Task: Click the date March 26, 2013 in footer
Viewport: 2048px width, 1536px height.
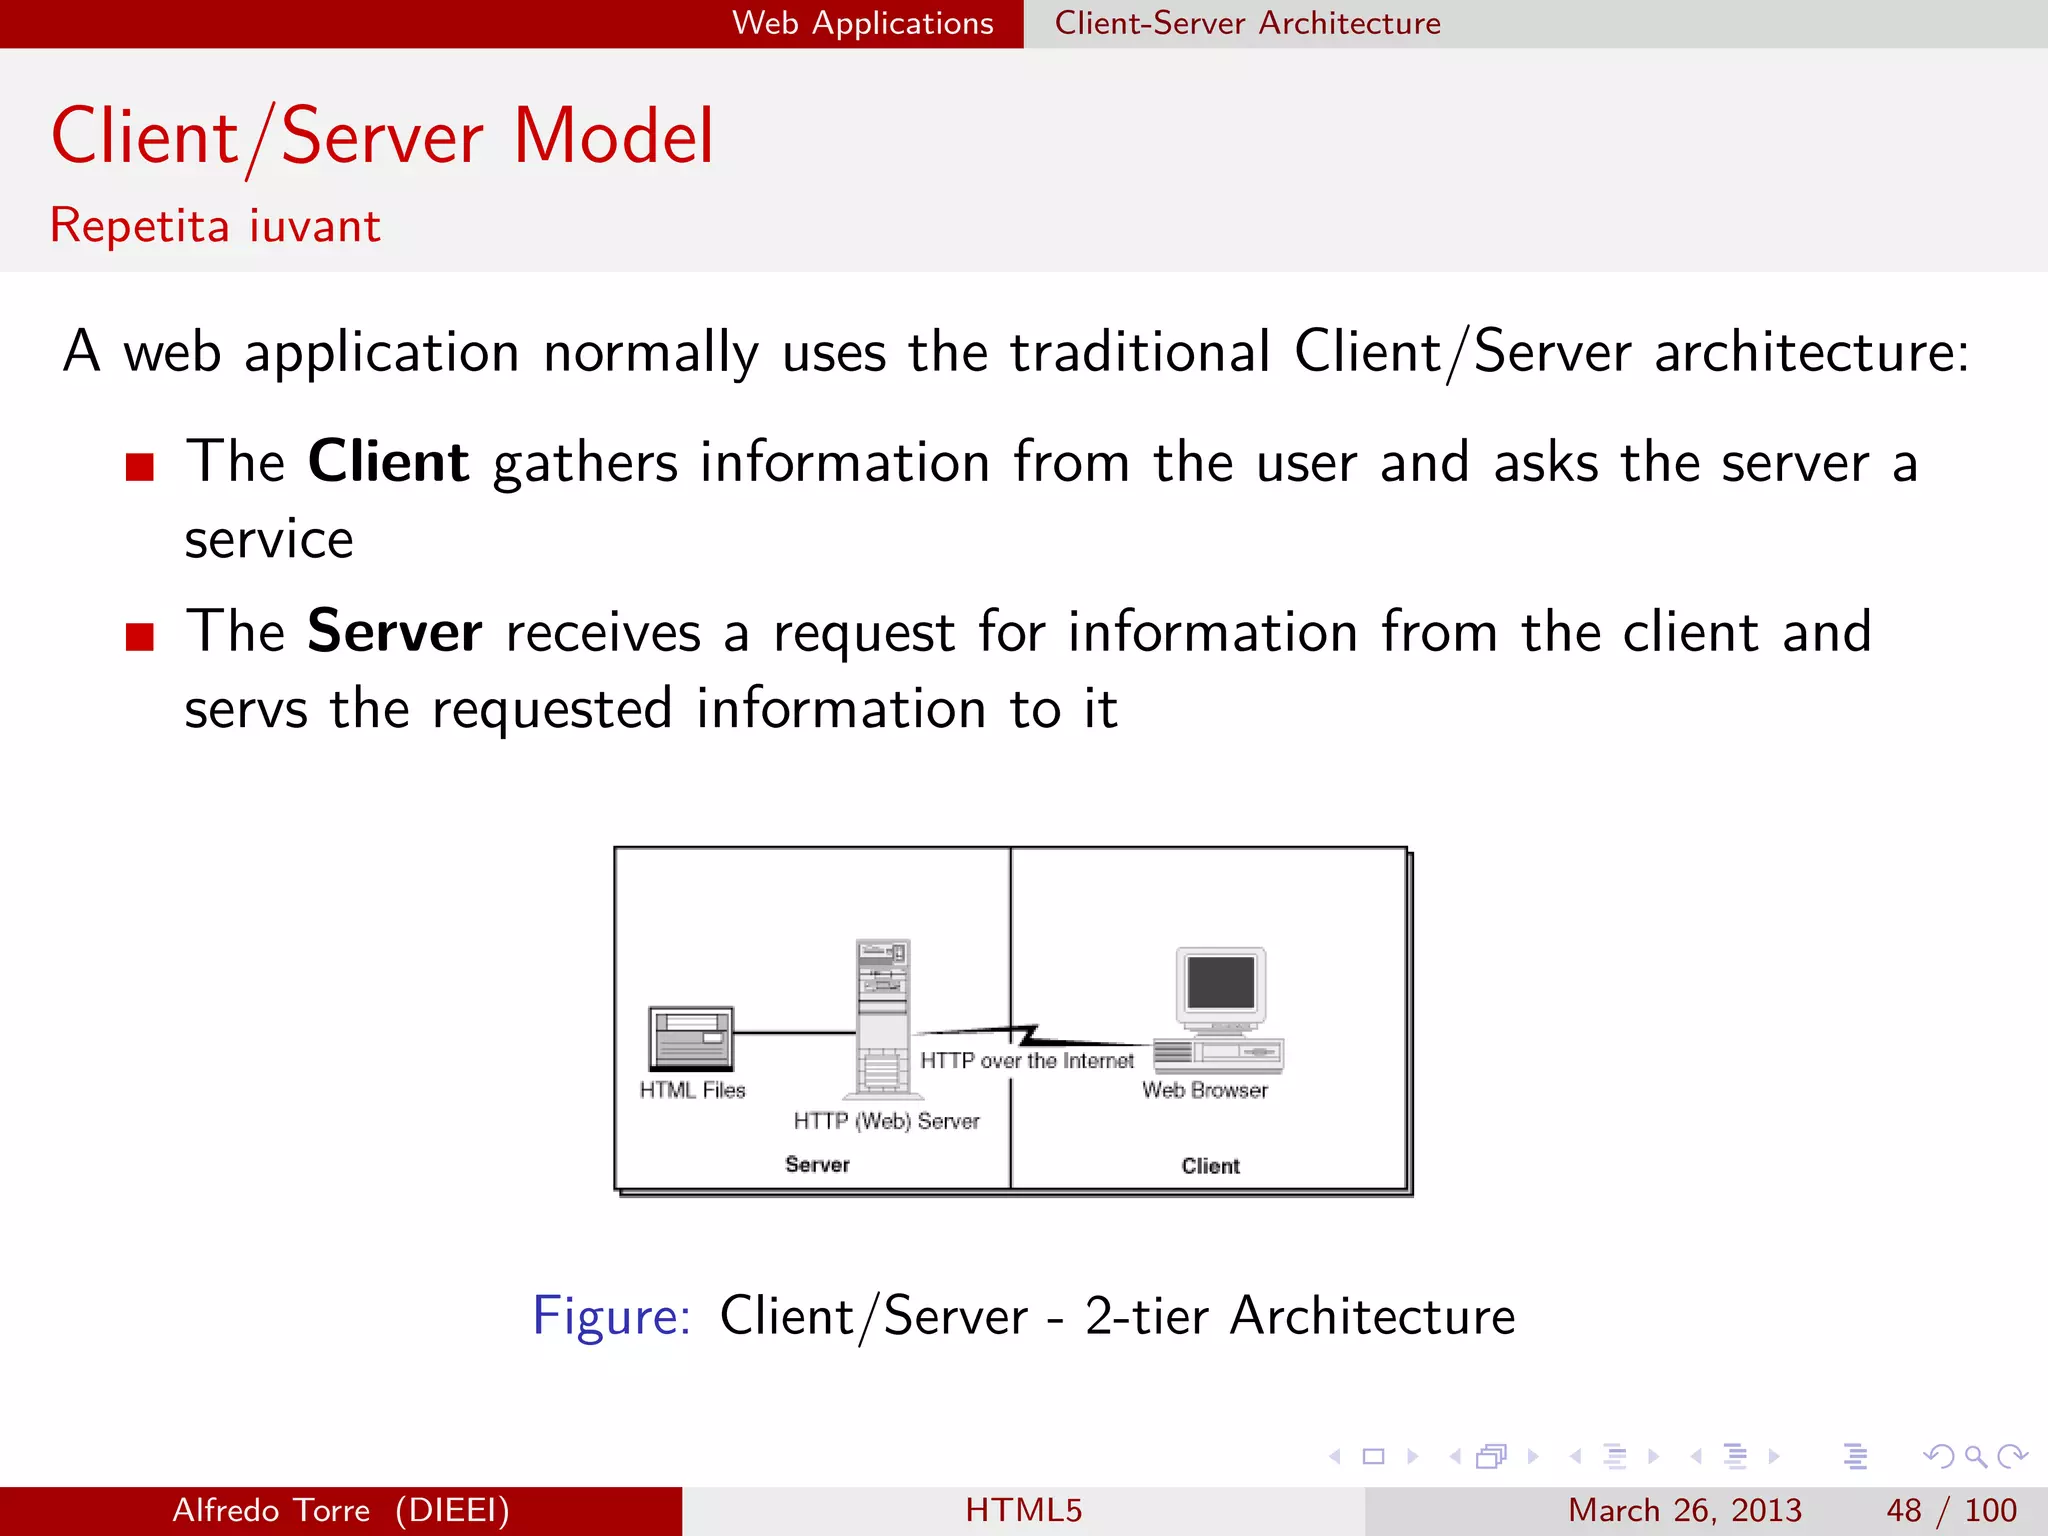Action: click(x=1685, y=1510)
